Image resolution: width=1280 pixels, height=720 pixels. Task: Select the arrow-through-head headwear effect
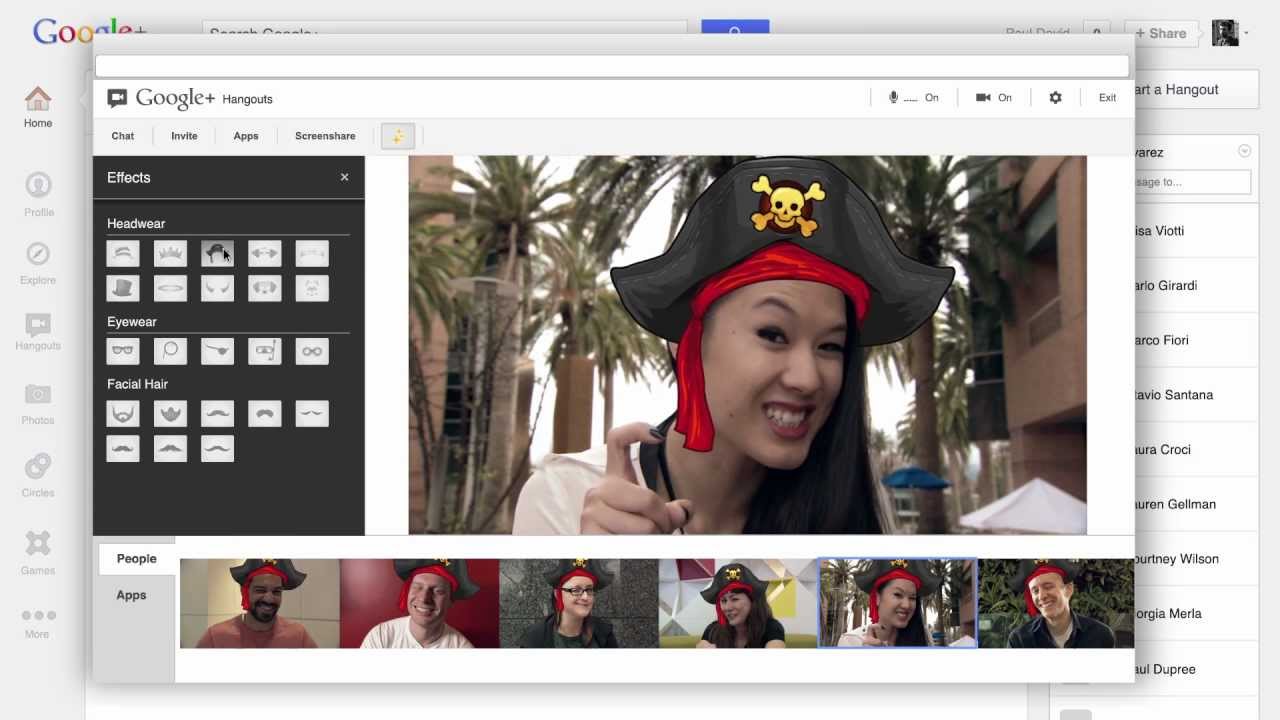(264, 254)
